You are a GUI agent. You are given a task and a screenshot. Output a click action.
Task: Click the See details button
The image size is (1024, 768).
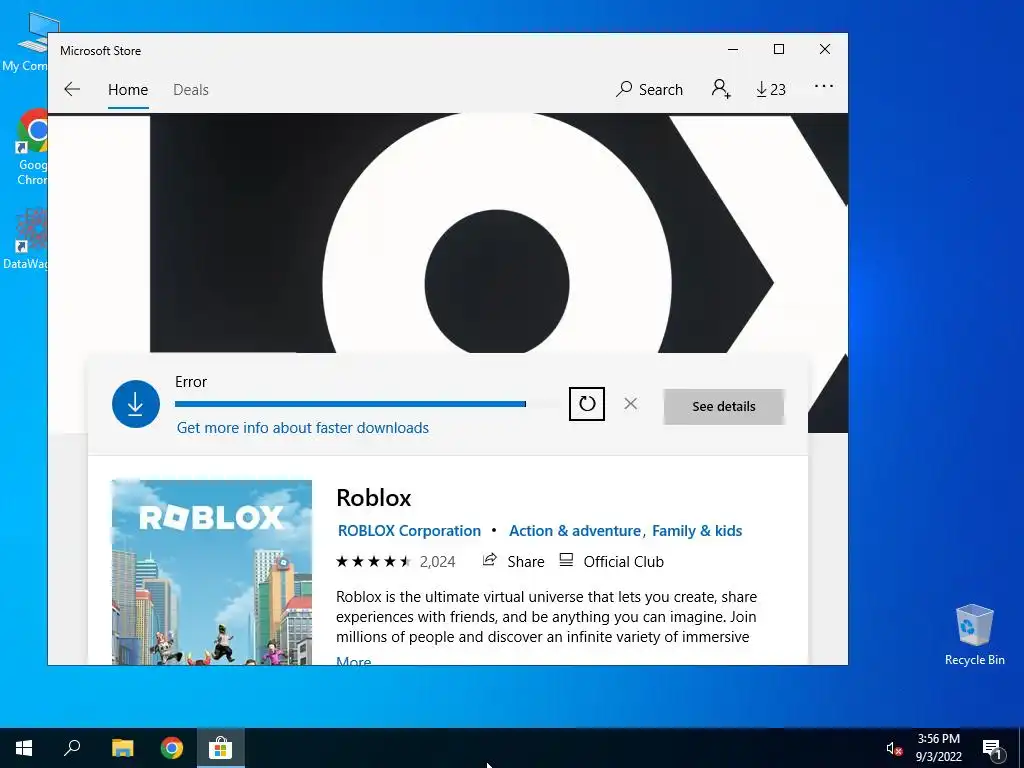[724, 406]
